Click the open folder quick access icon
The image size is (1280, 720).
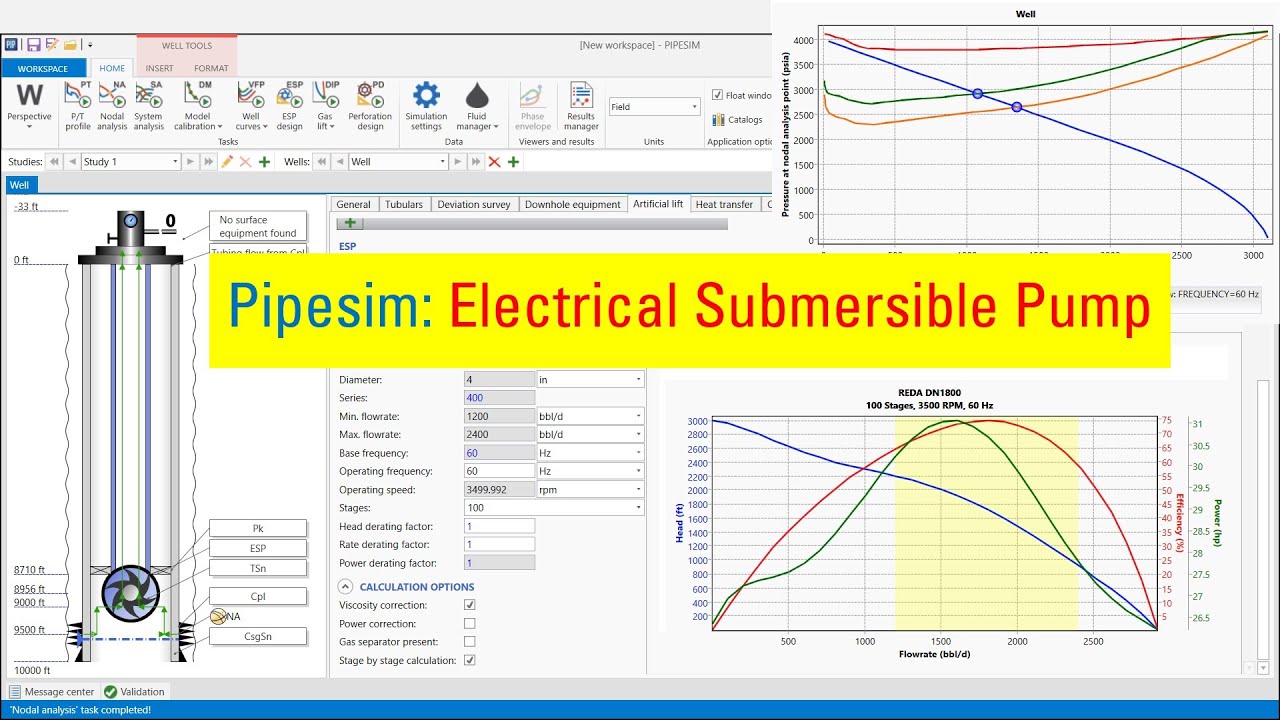[x=70, y=45]
